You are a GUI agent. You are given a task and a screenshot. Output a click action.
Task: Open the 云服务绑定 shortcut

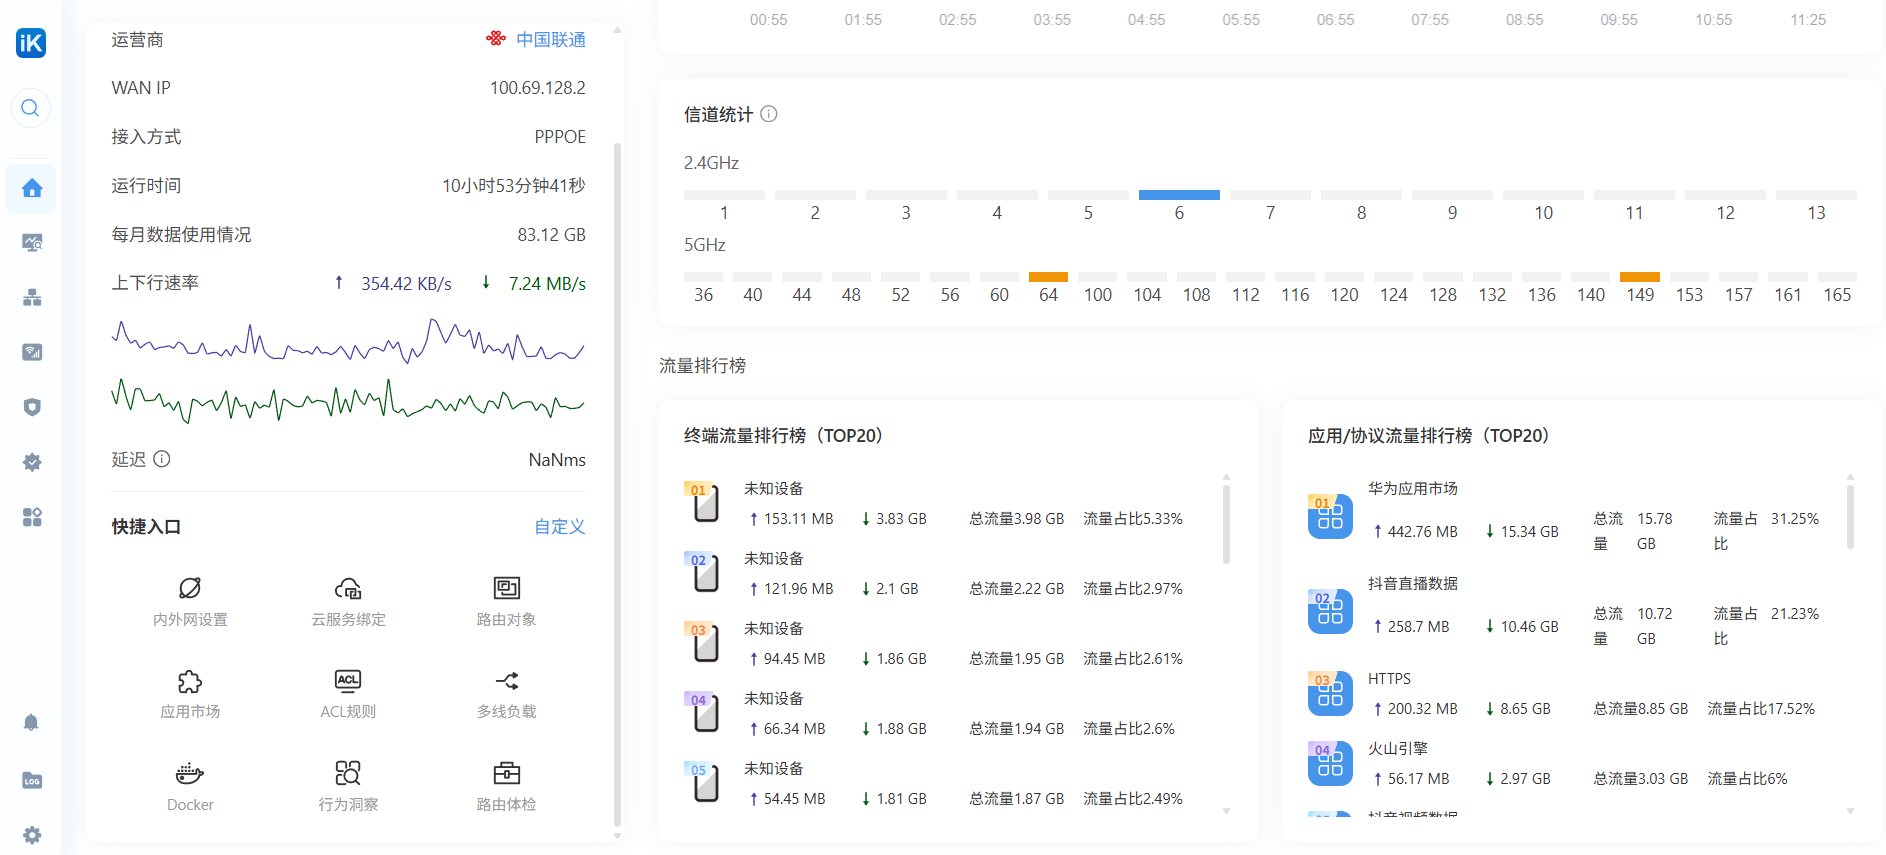pos(348,600)
